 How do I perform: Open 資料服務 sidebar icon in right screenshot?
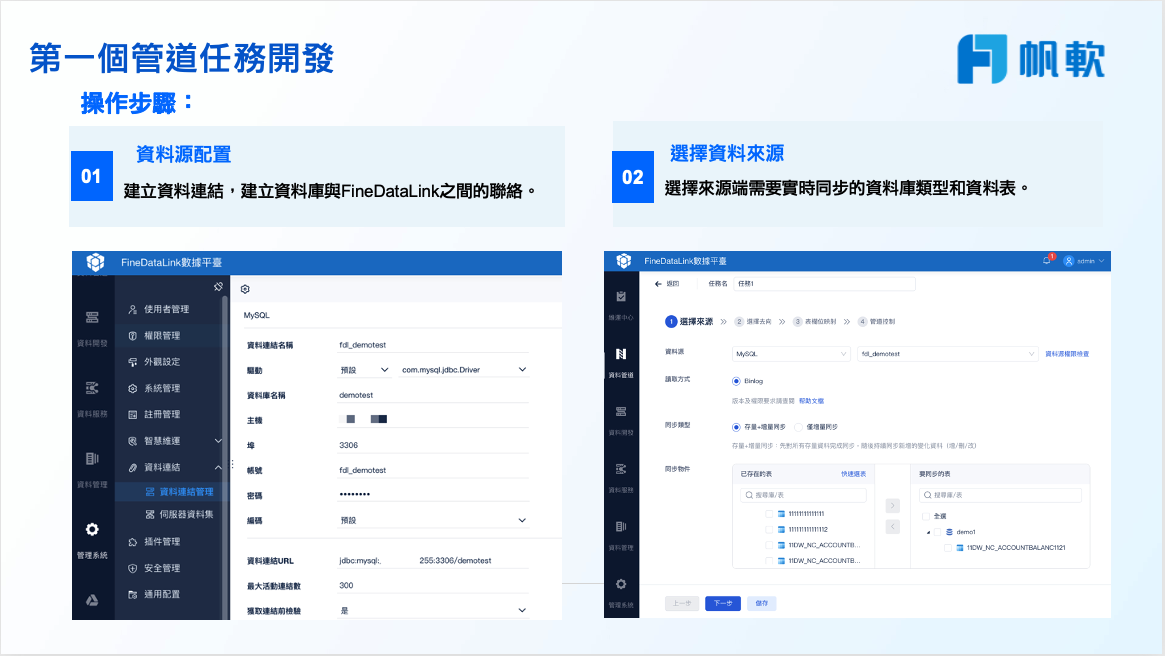(x=620, y=469)
